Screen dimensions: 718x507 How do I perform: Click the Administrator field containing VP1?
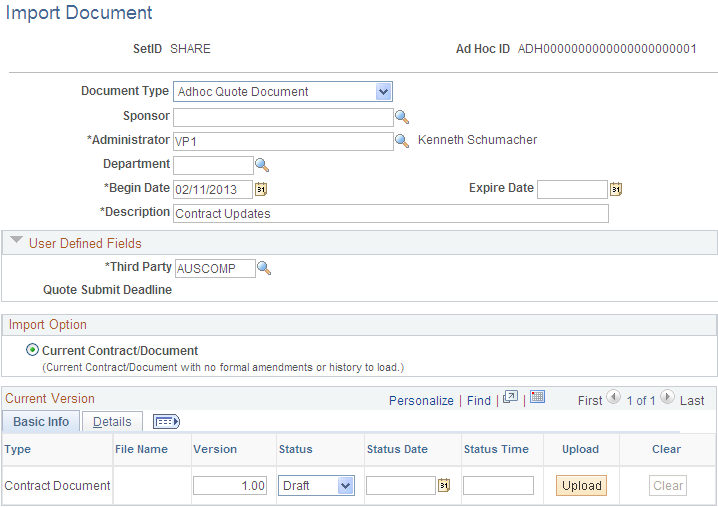[283, 141]
